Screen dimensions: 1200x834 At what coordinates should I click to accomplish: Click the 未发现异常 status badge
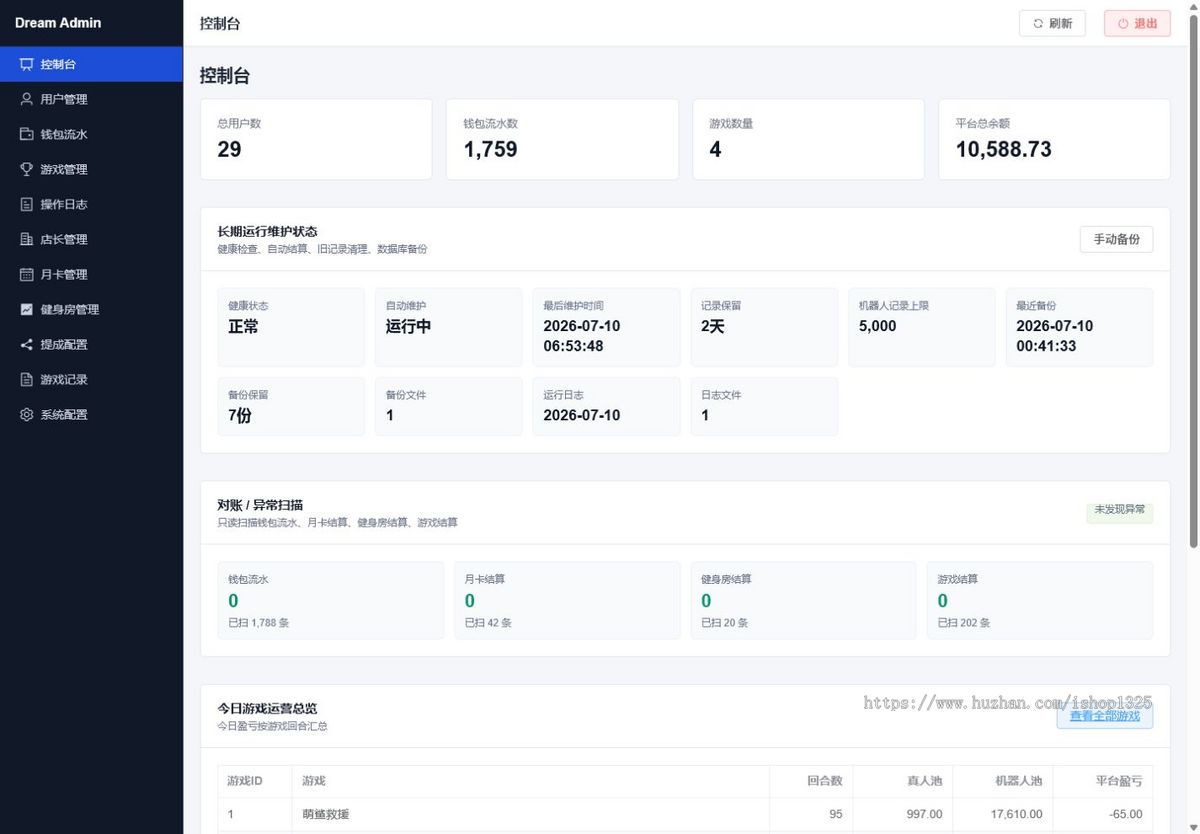[x=1120, y=510]
